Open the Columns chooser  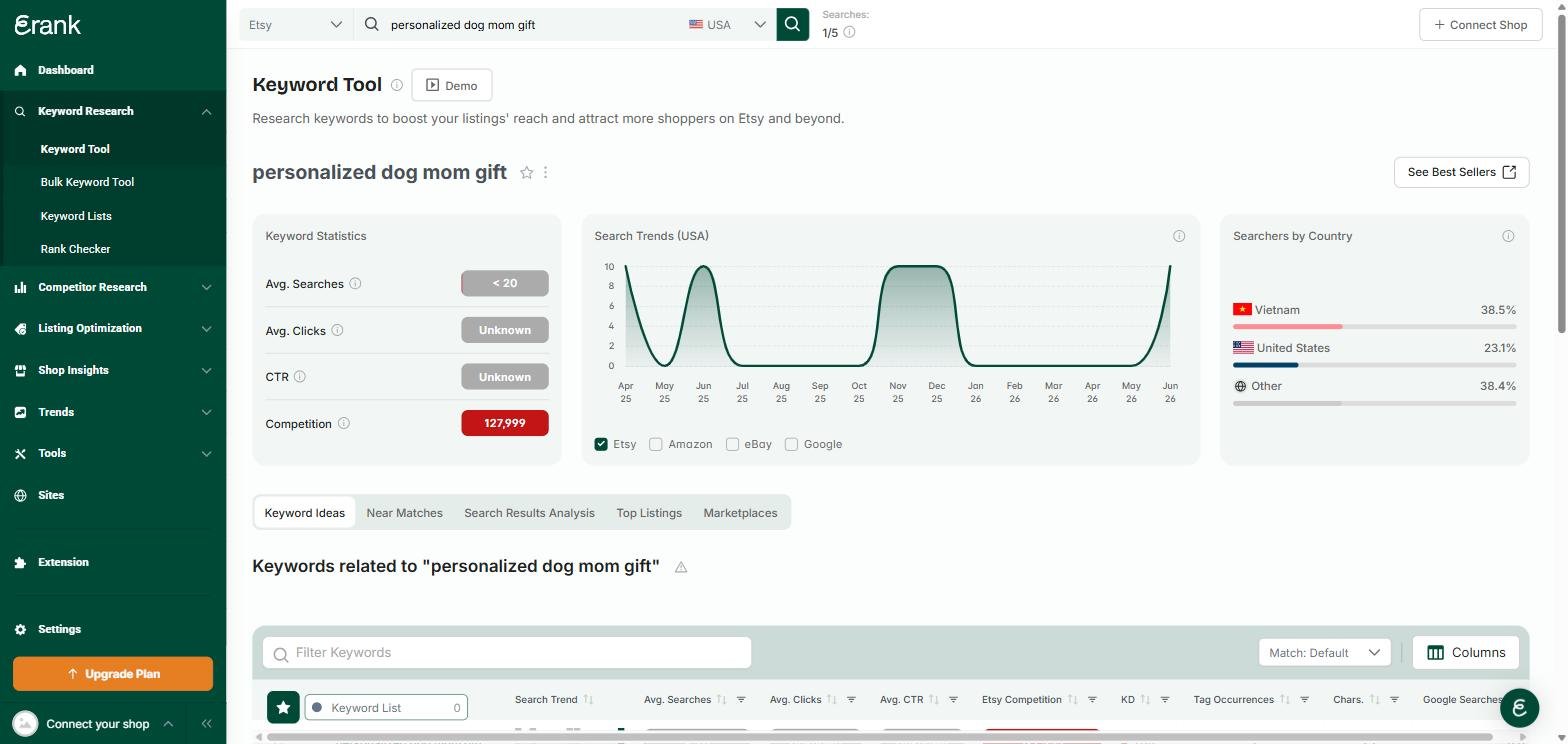1466,652
